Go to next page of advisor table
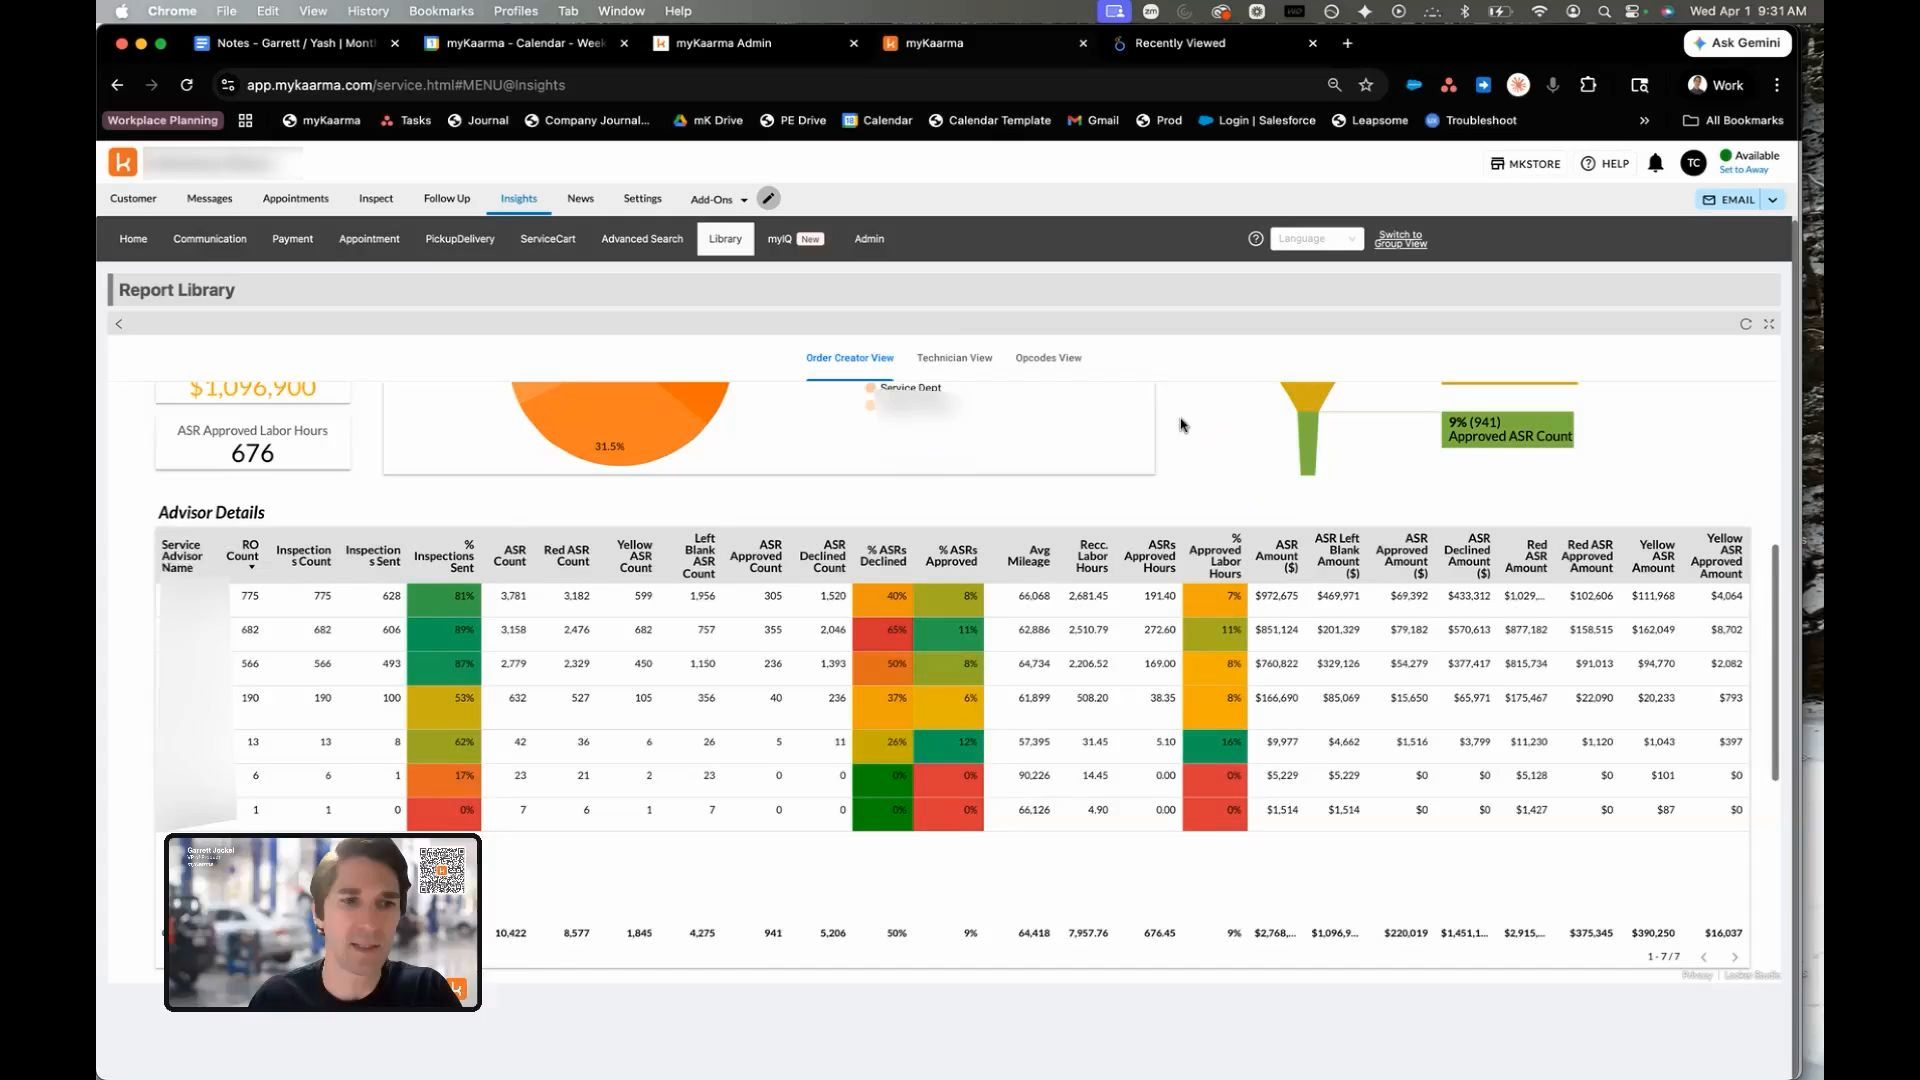The width and height of the screenshot is (1920, 1080). tap(1735, 957)
